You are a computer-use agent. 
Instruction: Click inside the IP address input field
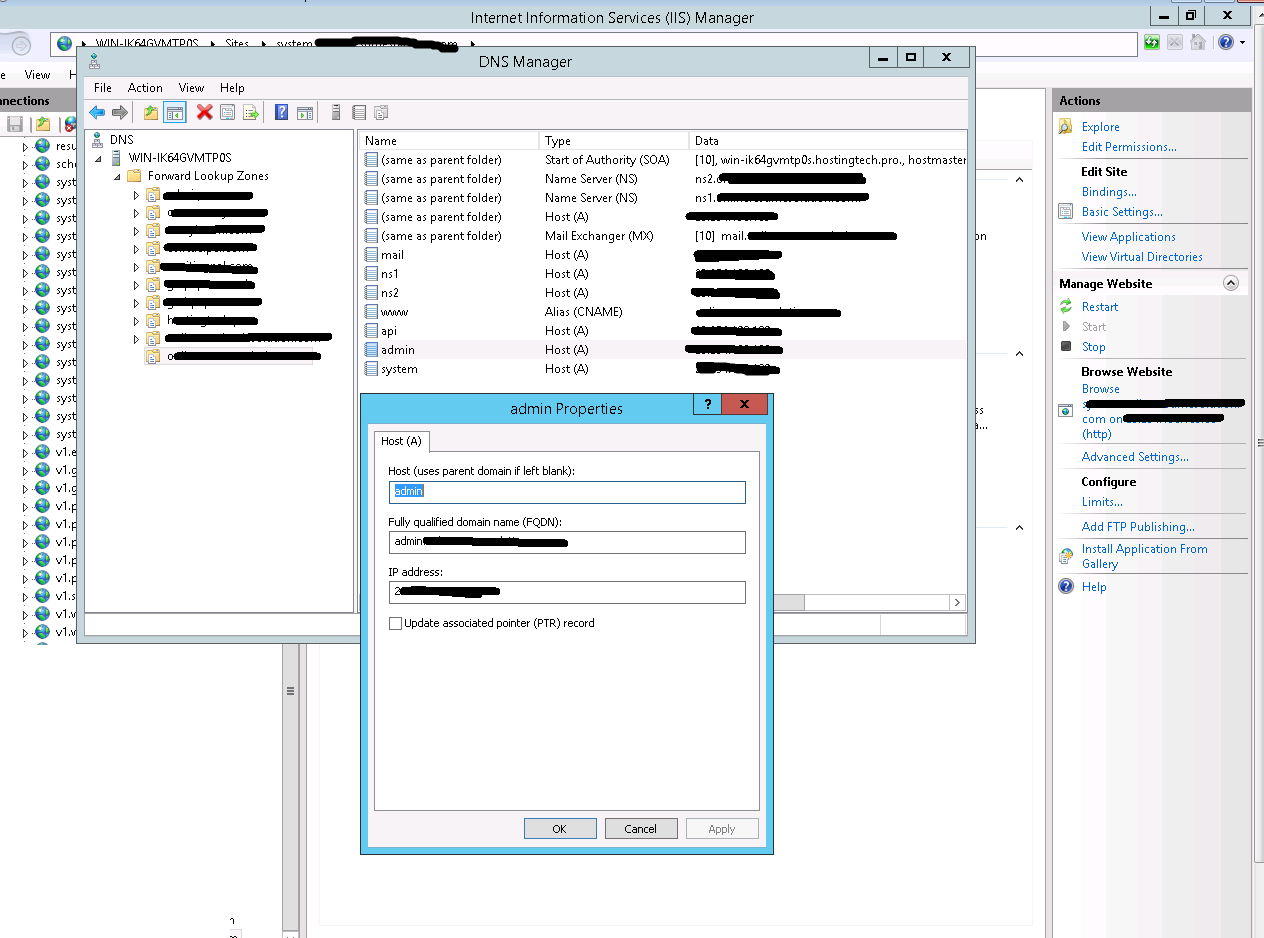click(567, 592)
